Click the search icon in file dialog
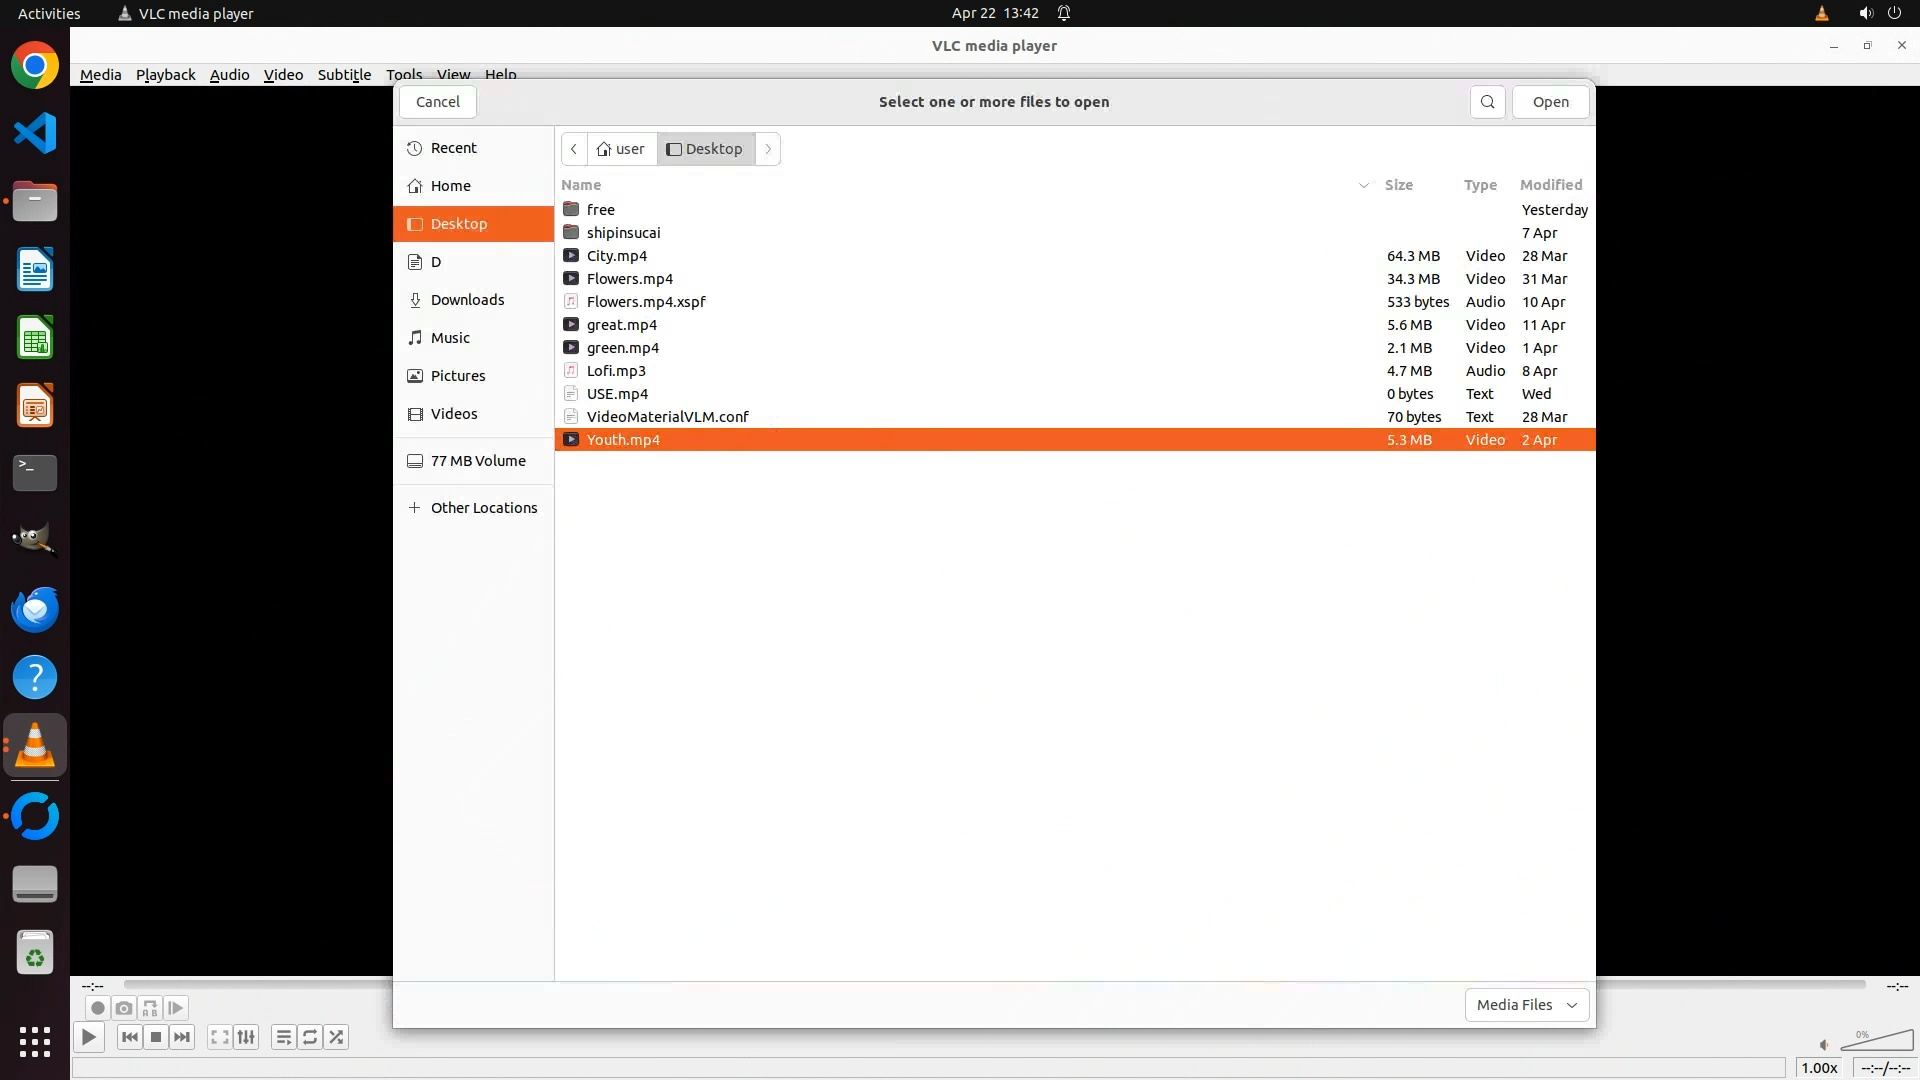 coord(1487,102)
